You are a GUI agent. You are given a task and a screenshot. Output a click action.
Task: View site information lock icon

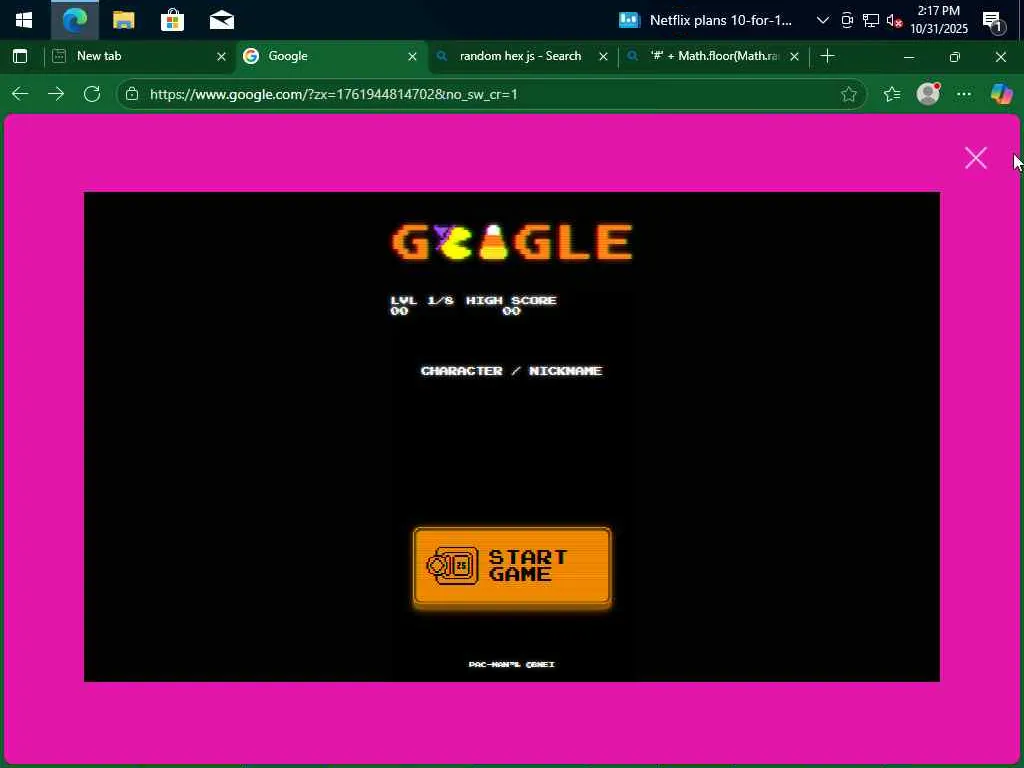click(132, 94)
